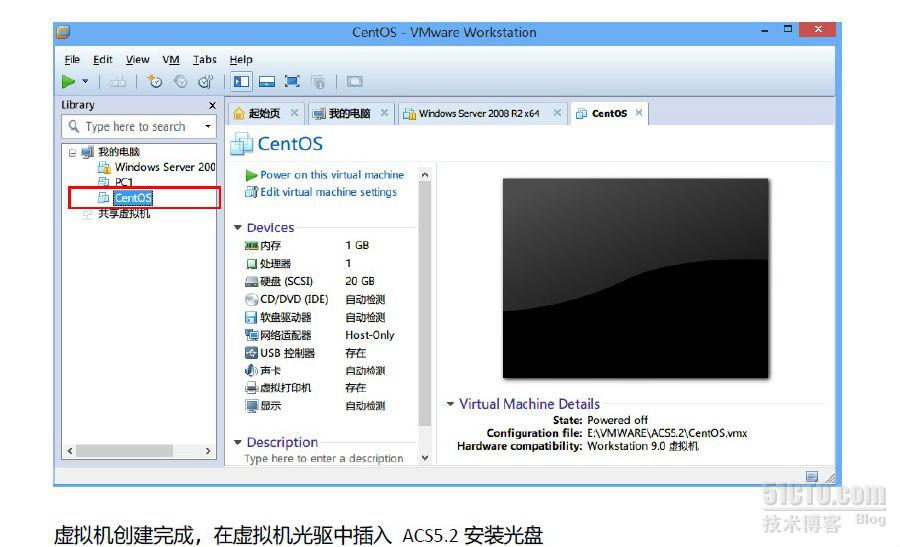Select the PC1 virtual machine
The height and width of the screenshot is (547, 900).
(x=124, y=182)
